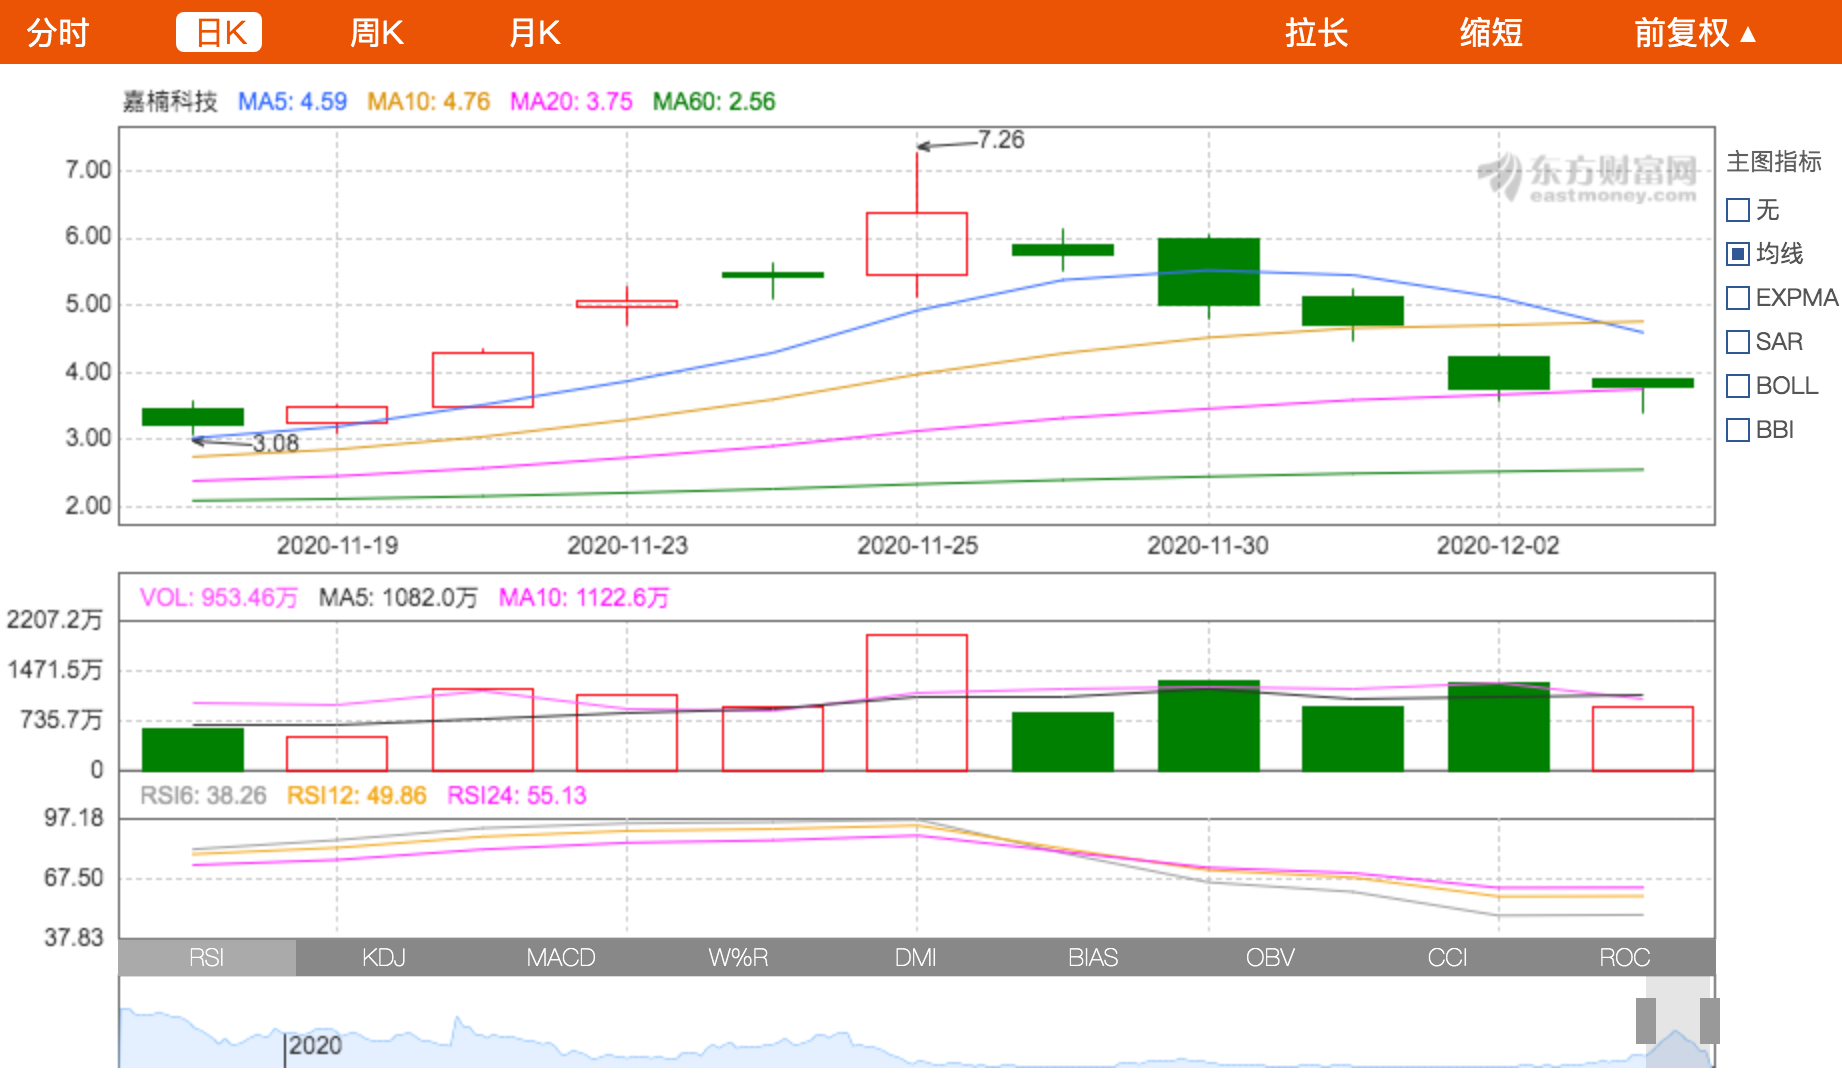Select the OBV indicator tab
Viewport: 1842px width, 1076px height.
[x=1270, y=957]
